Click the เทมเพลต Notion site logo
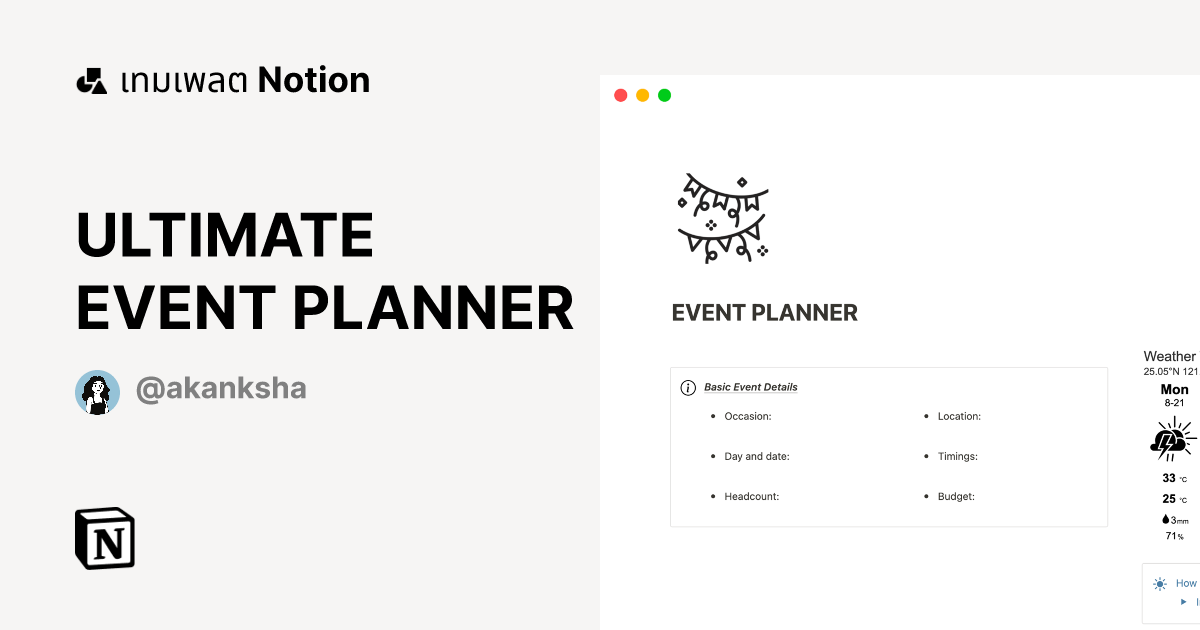 click(222, 79)
